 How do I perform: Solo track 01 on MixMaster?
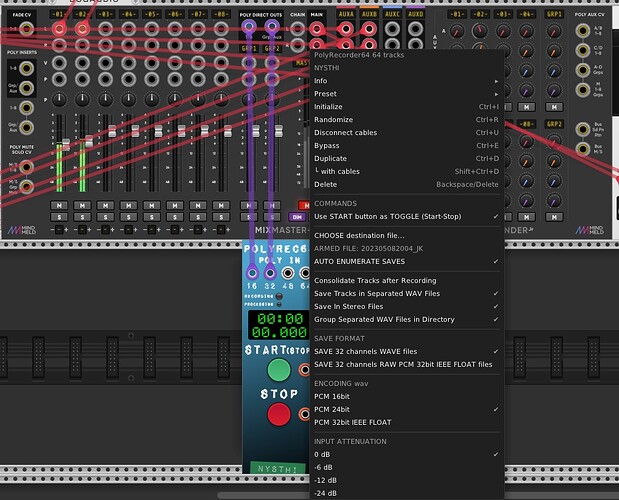pos(59,217)
